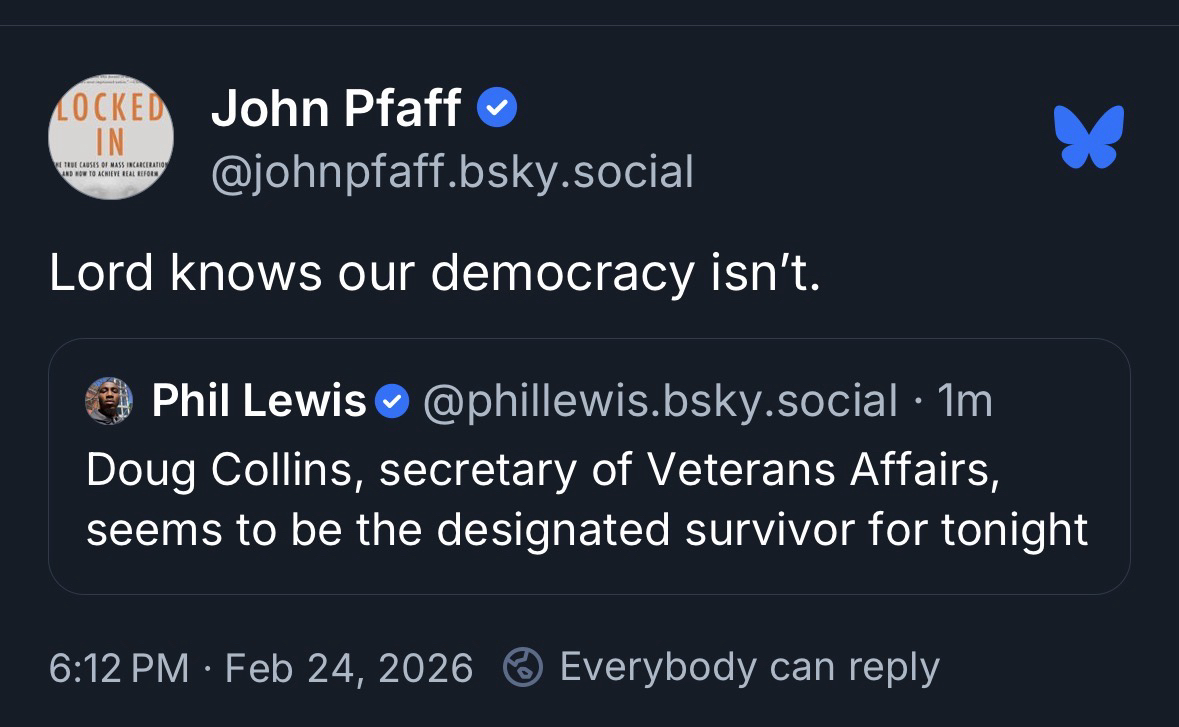Open the @phillewis.bsky.social handle
1179x727 pixels.
[x=660, y=401]
